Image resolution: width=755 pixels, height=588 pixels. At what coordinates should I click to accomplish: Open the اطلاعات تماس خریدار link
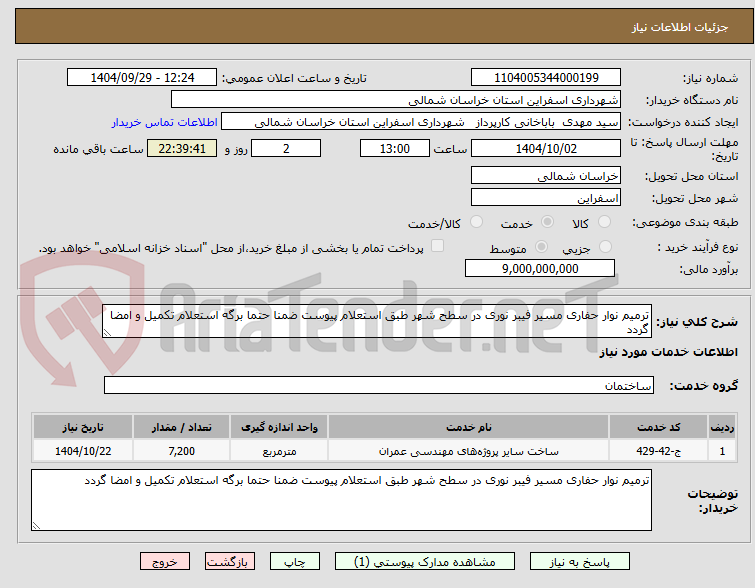tap(165, 122)
